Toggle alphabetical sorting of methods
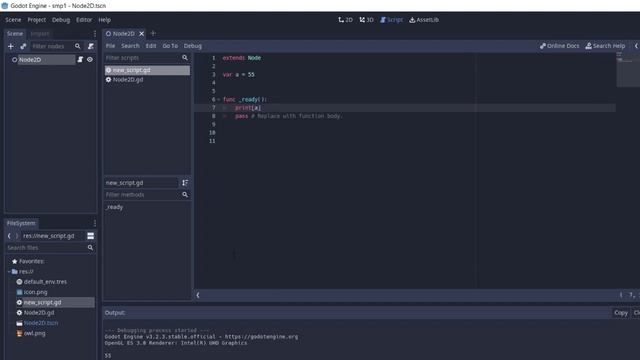The width and height of the screenshot is (640, 360). (185, 183)
